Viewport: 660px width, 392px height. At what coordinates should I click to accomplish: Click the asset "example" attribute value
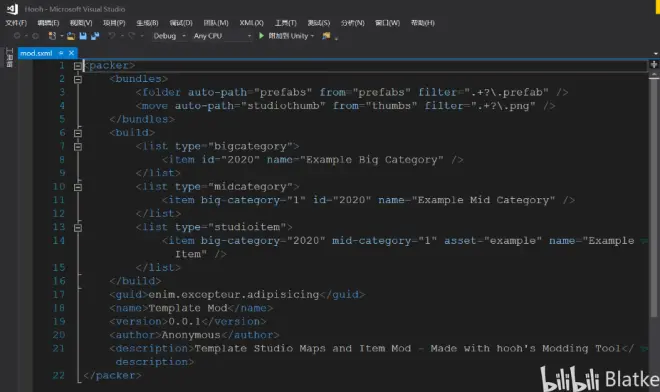point(512,240)
